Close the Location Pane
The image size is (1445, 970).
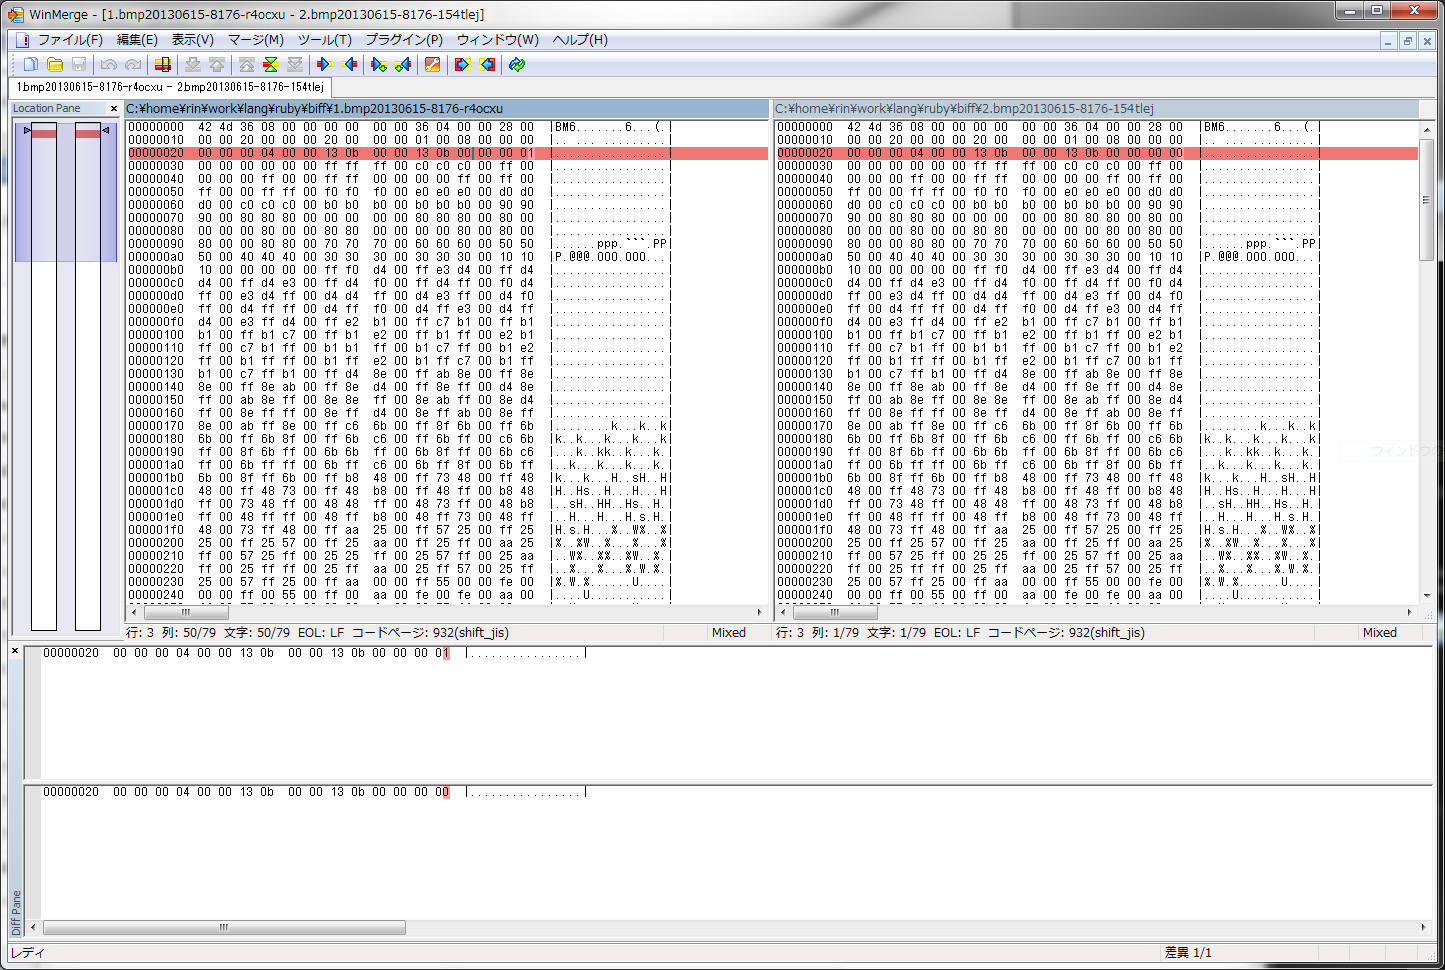[x=114, y=108]
